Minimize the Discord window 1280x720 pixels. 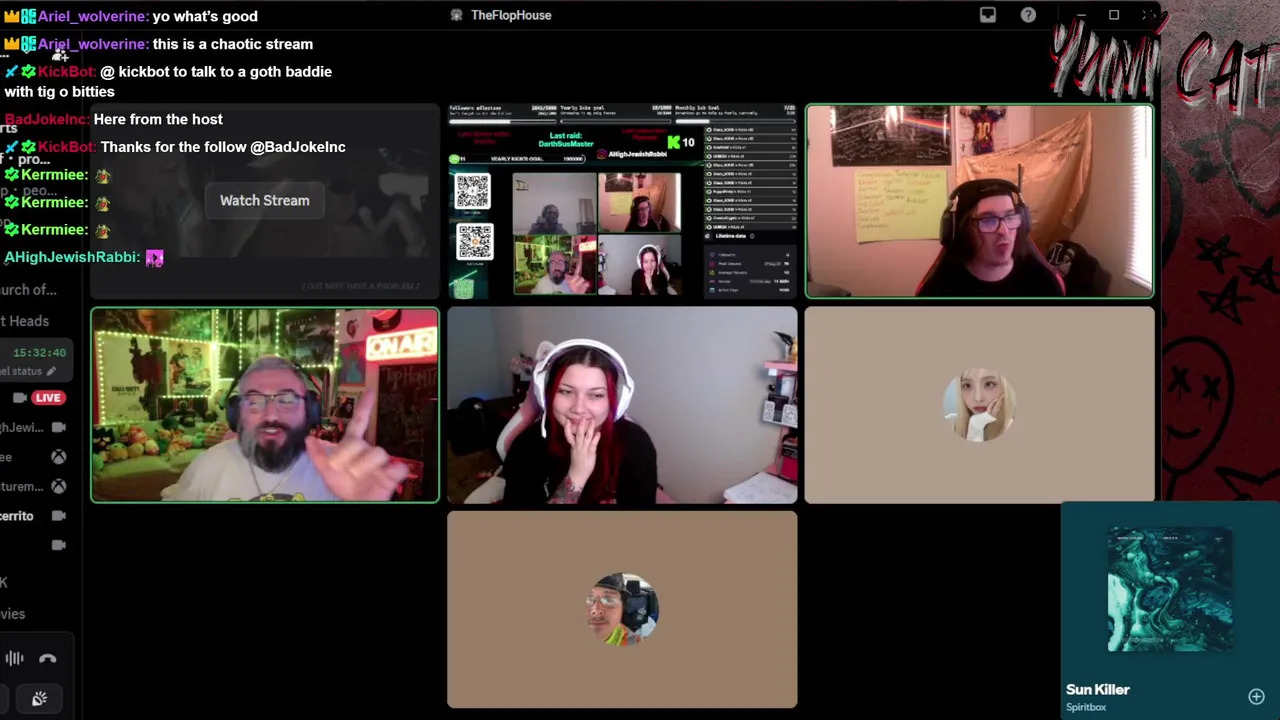click(1081, 15)
